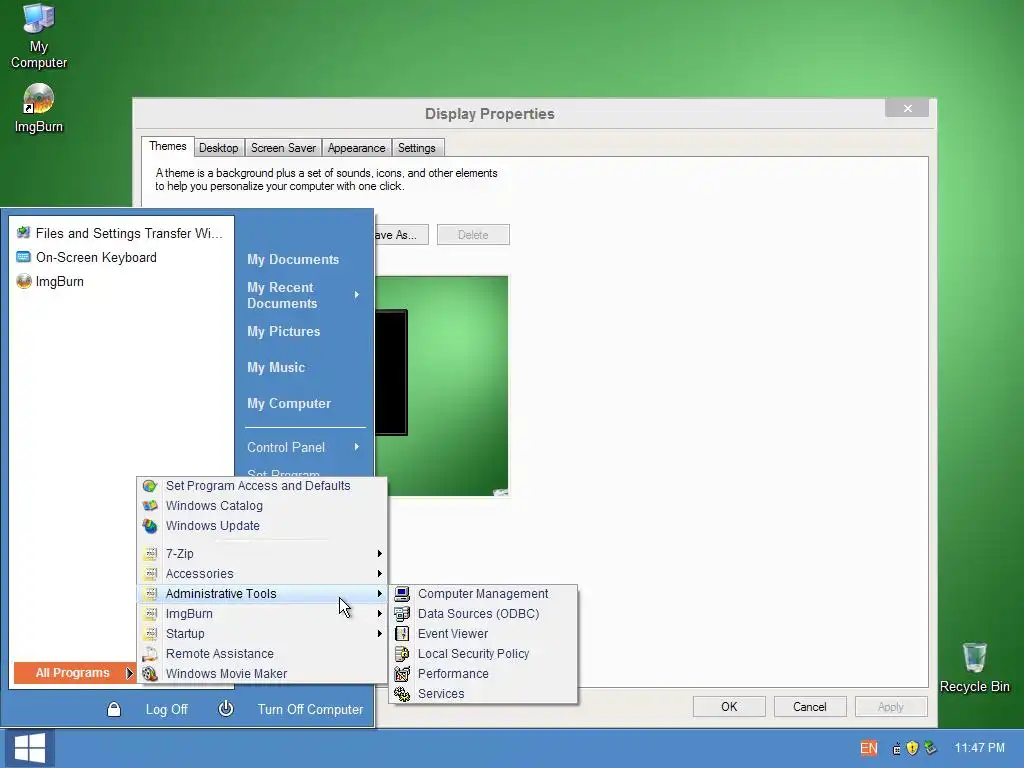The height and width of the screenshot is (768, 1024).
Task: Click the Windows Movie Maker icon
Action: 150,673
